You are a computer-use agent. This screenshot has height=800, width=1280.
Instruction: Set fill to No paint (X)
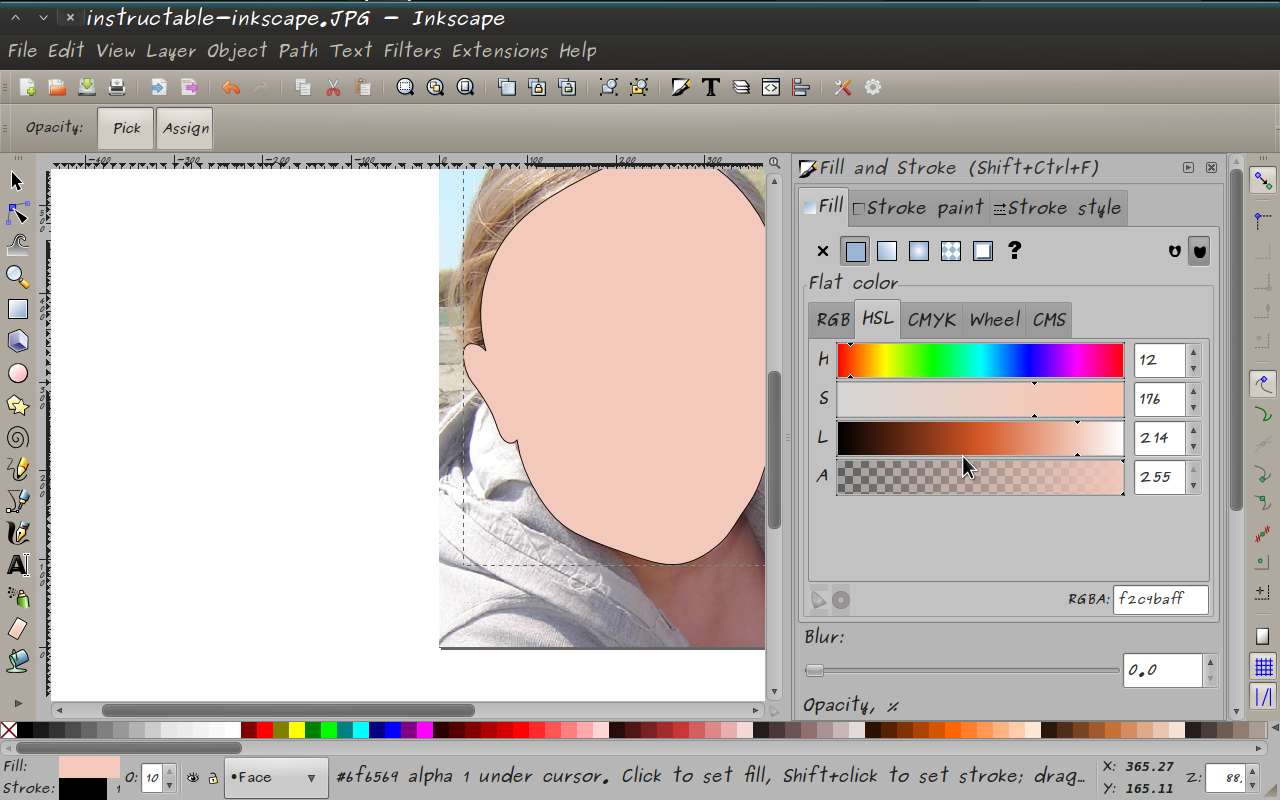pos(823,251)
